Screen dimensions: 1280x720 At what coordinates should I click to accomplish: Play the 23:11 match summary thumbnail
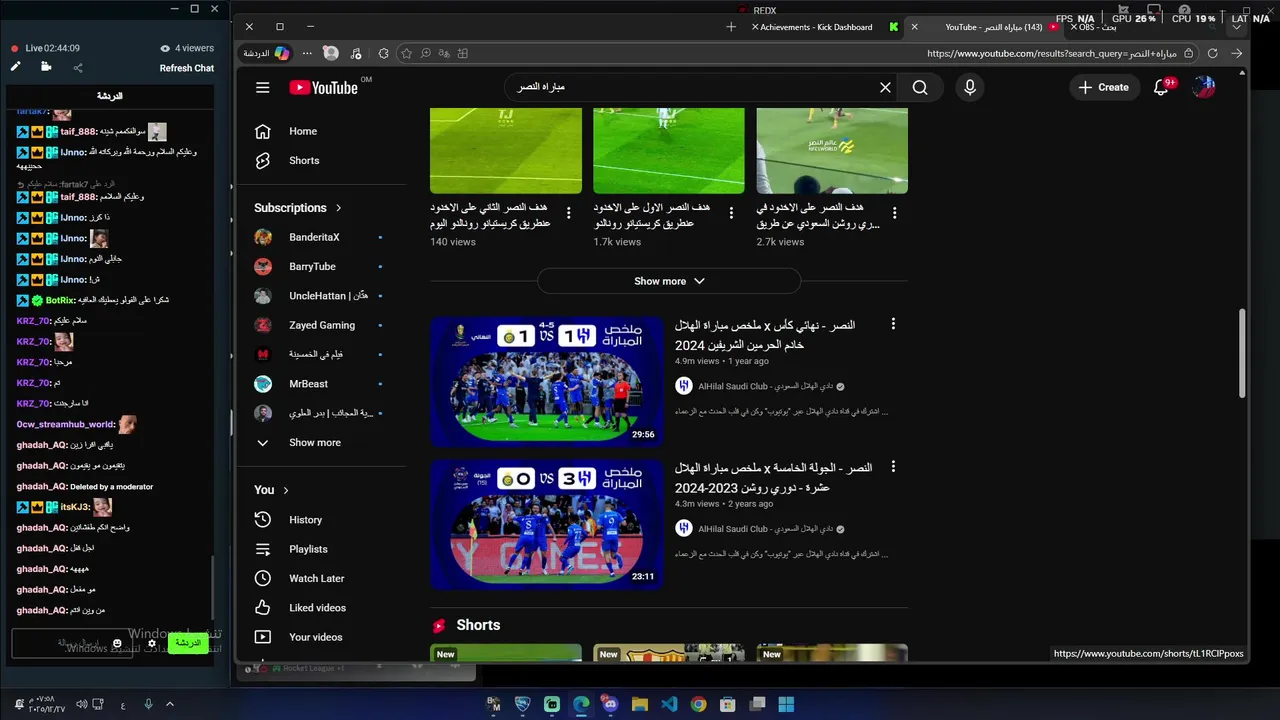(x=547, y=524)
